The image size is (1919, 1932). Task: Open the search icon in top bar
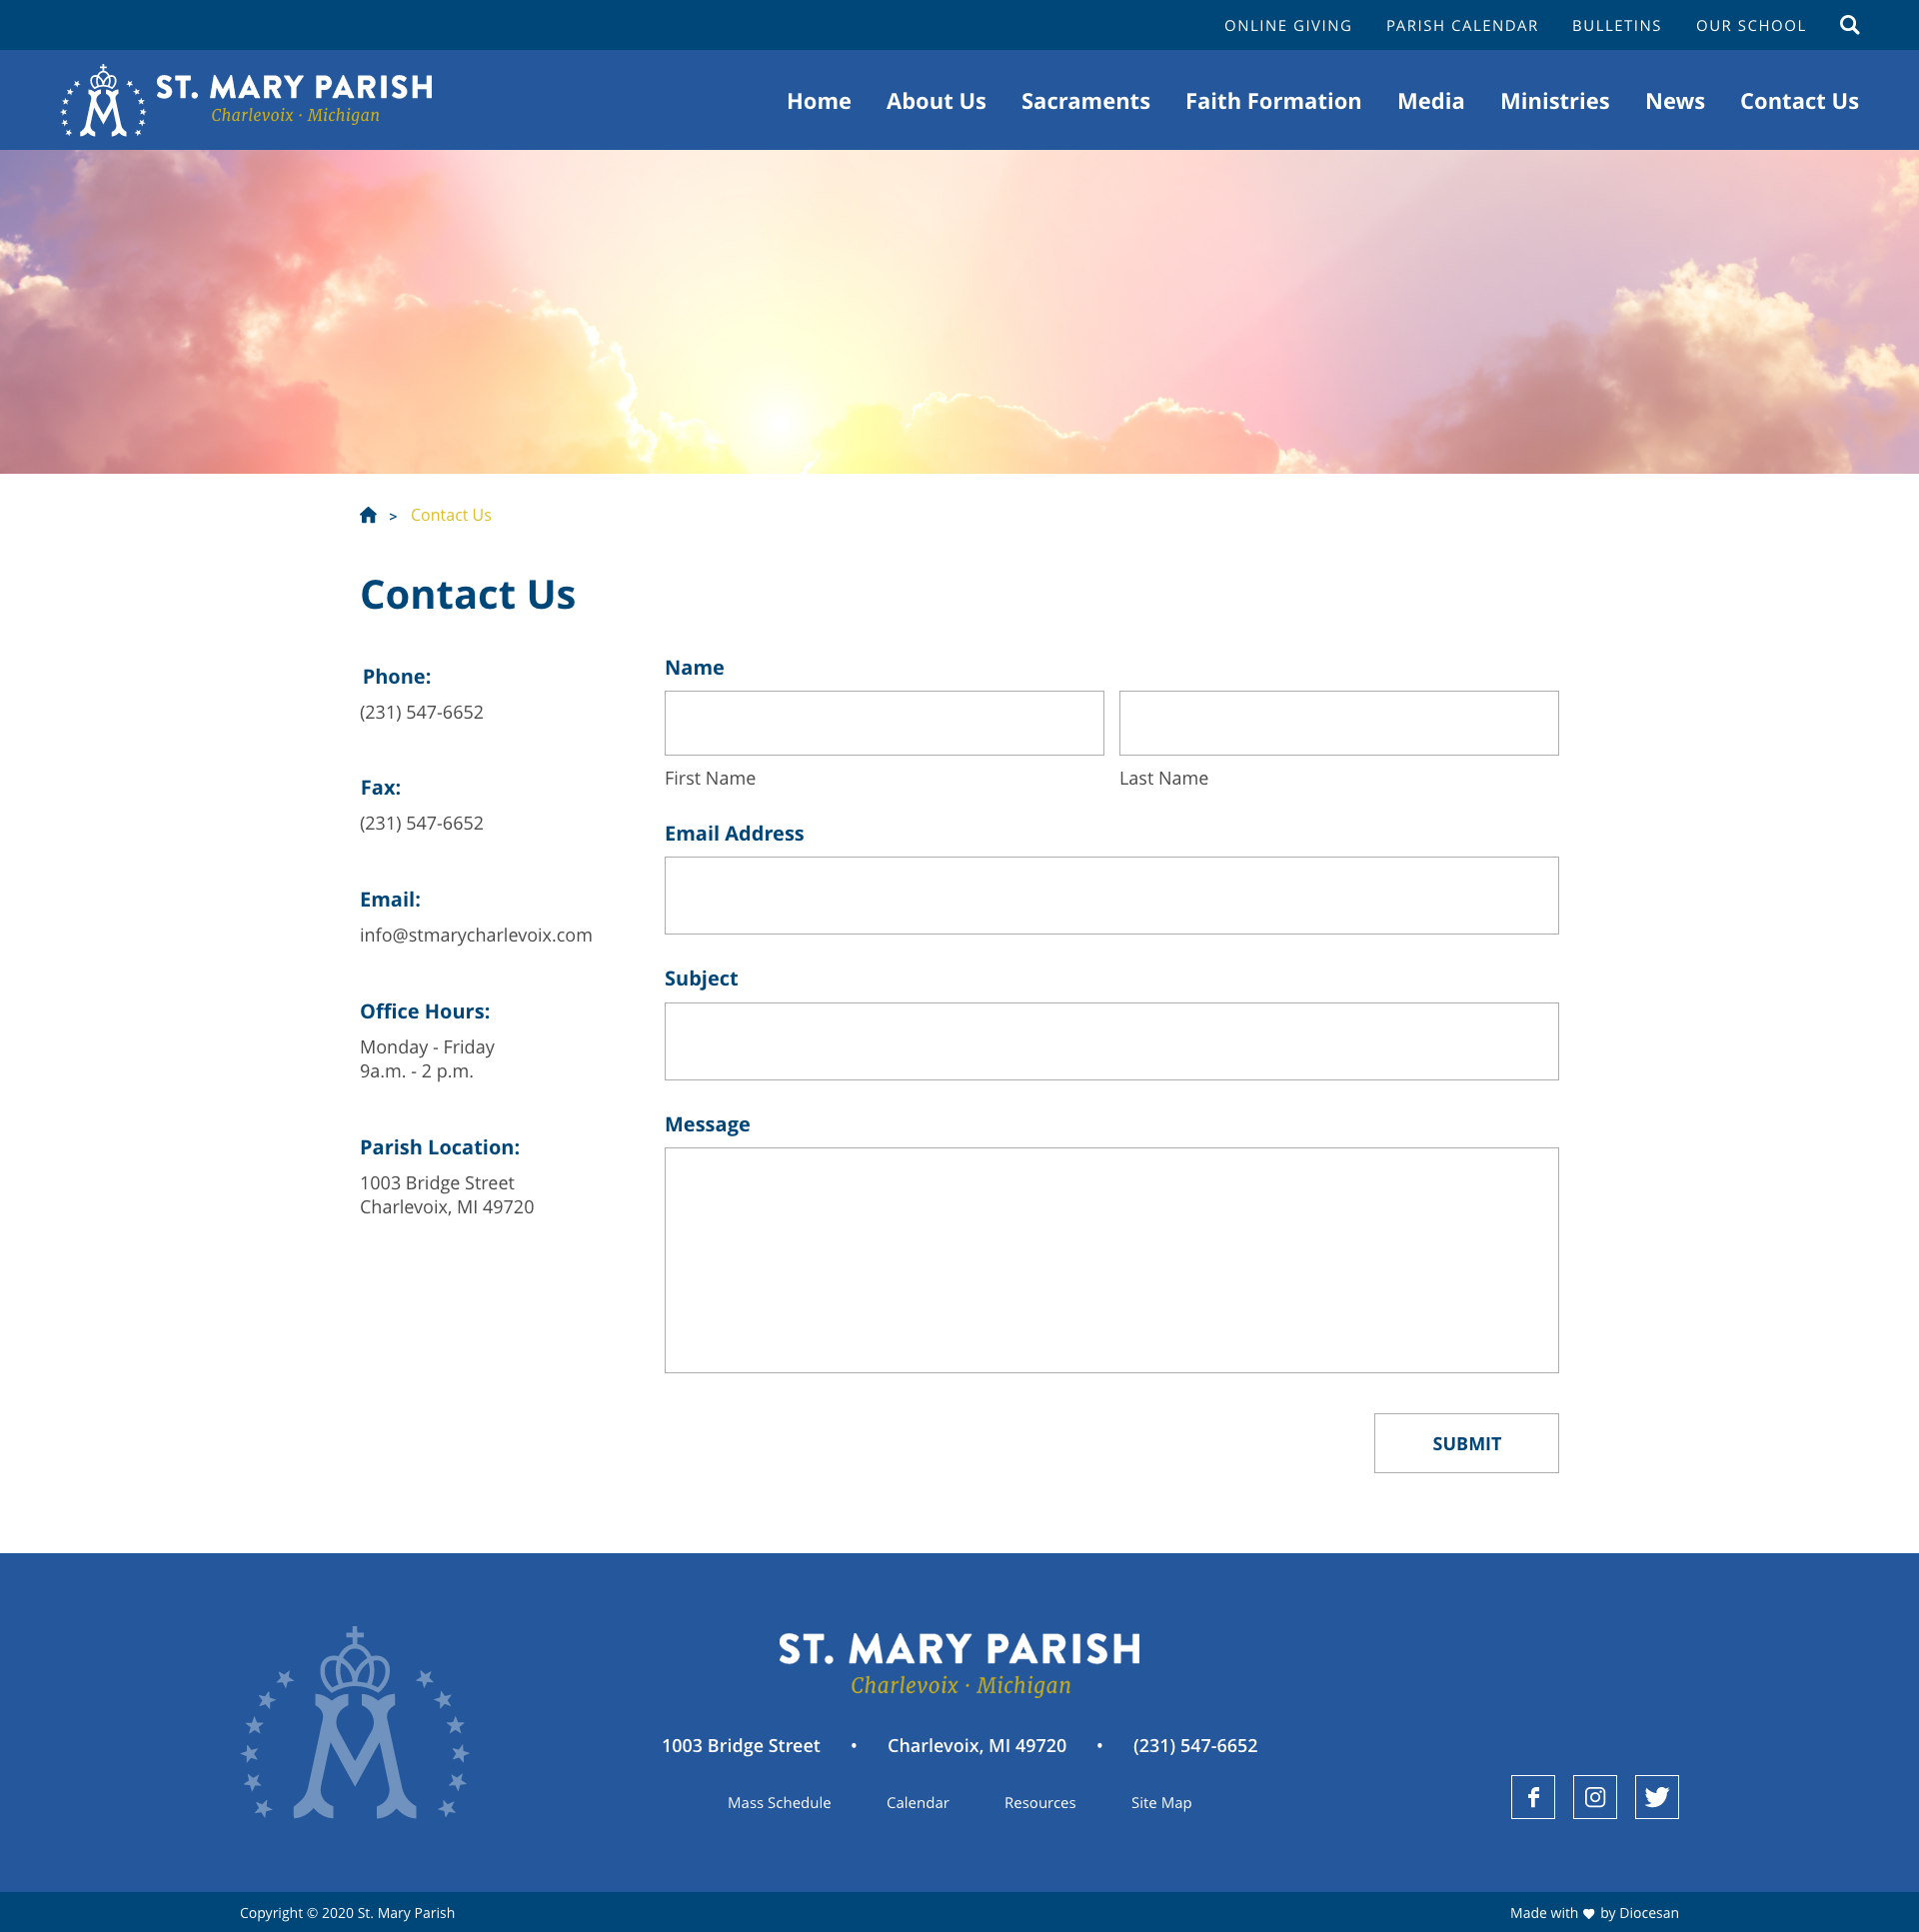[x=1849, y=25]
